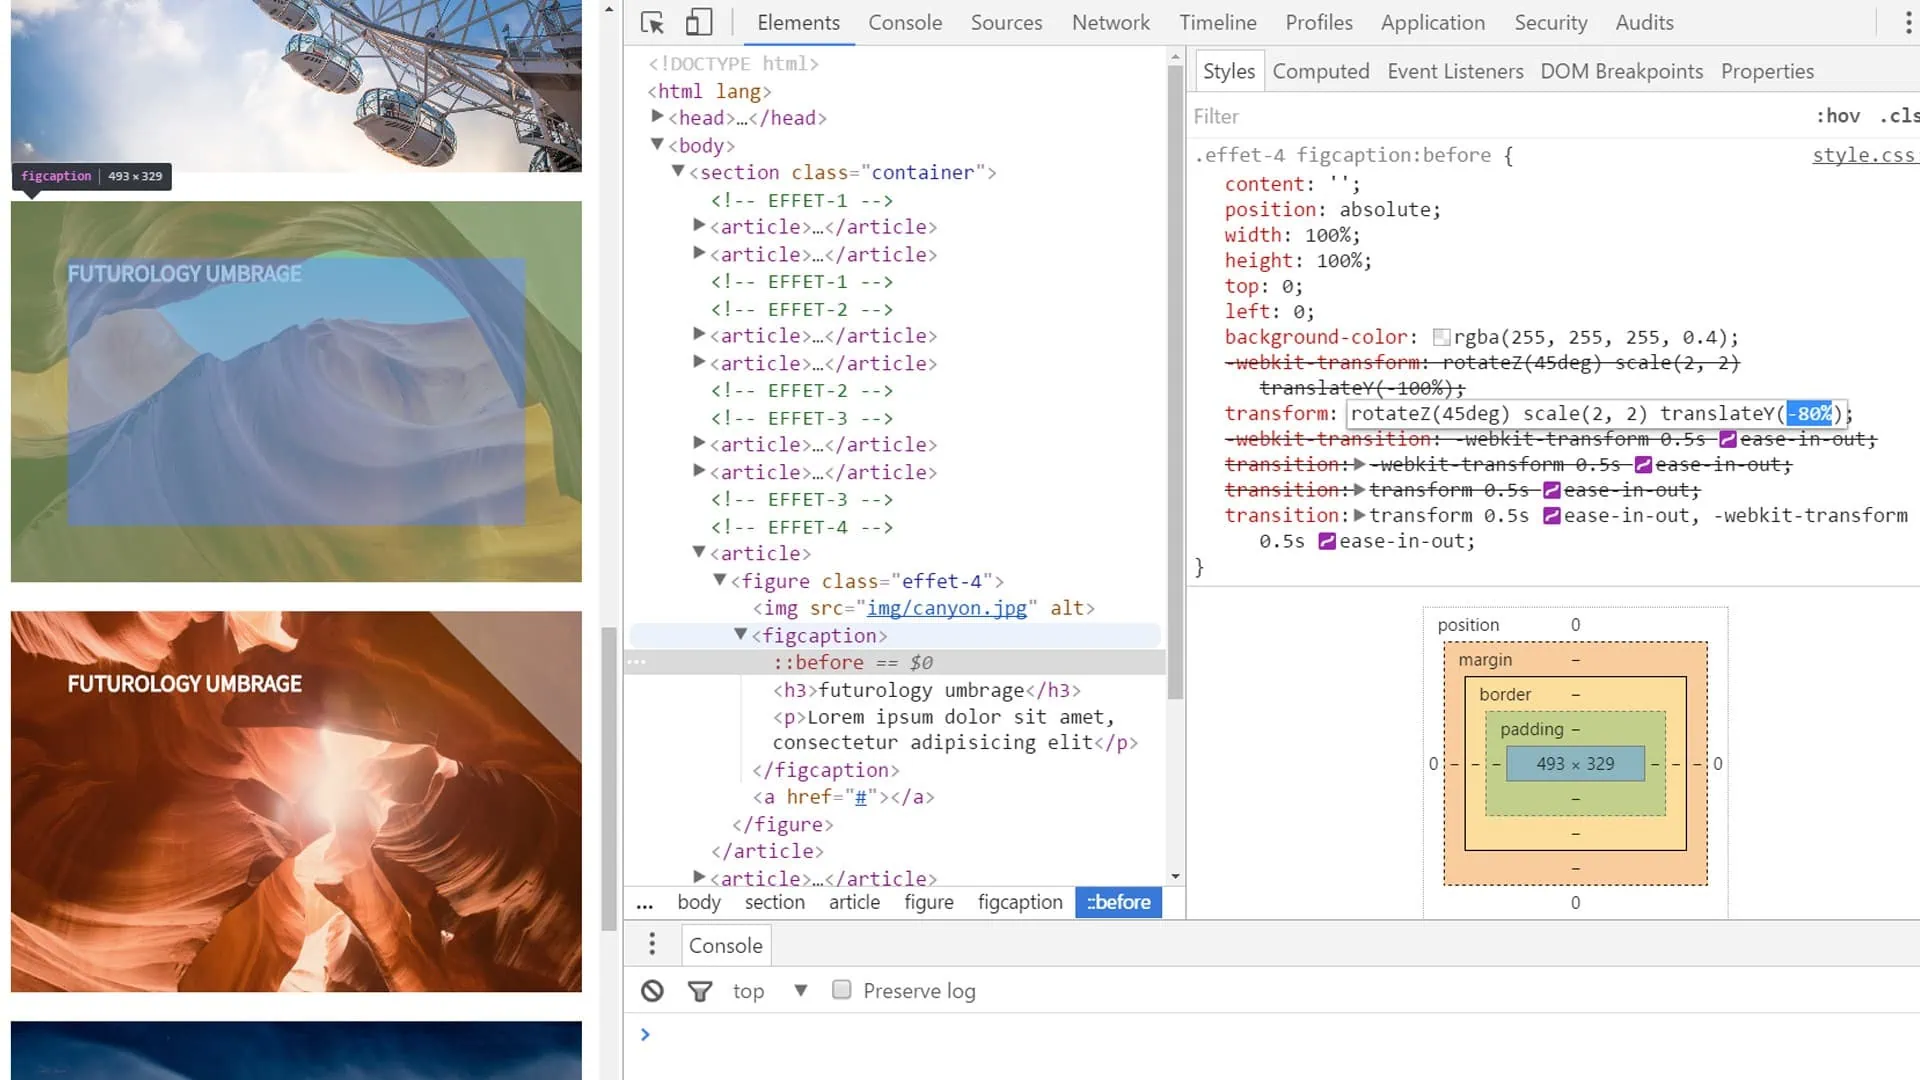Switch to the Network tab
The width and height of the screenshot is (1920, 1080).
(1110, 22)
